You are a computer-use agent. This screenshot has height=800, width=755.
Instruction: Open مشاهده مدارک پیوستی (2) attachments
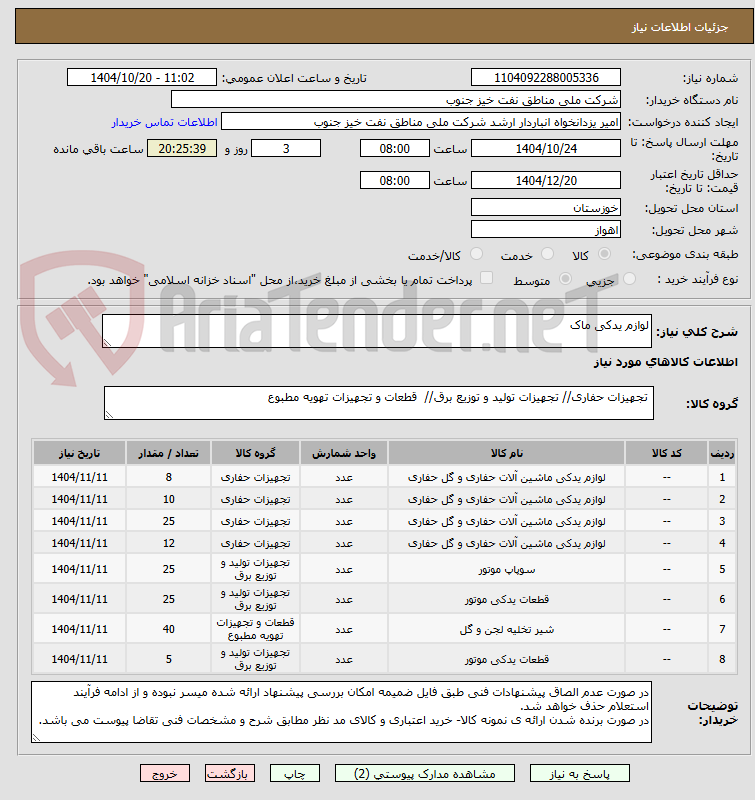pos(424,773)
